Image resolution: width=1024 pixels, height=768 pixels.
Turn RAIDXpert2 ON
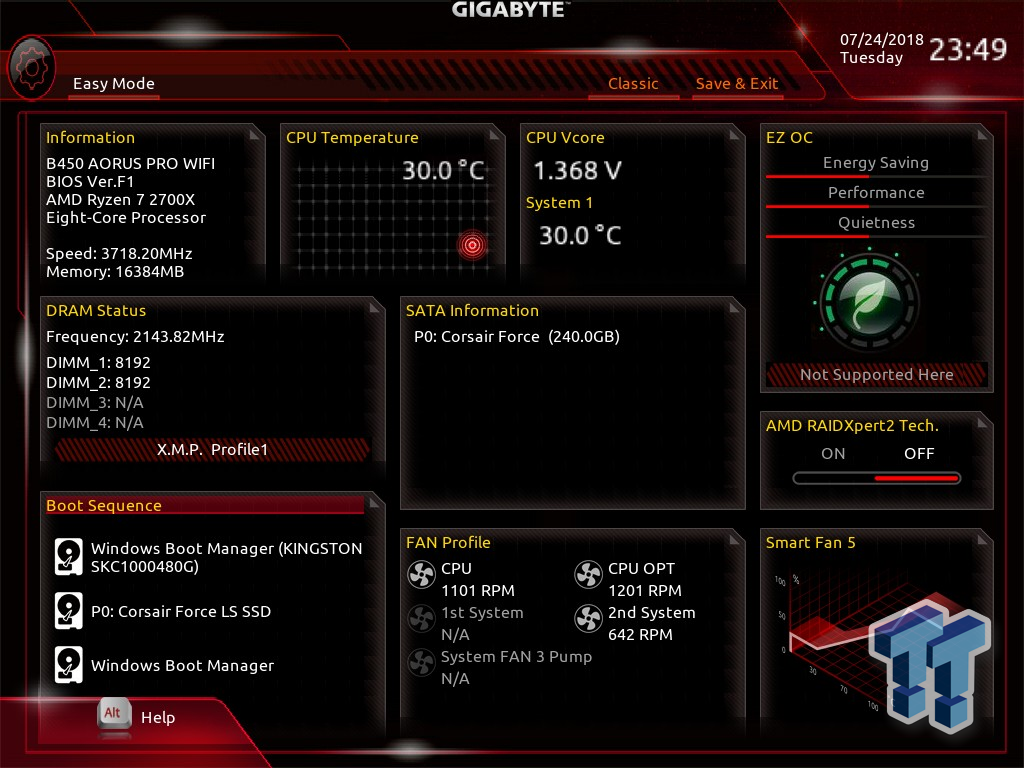coord(833,453)
